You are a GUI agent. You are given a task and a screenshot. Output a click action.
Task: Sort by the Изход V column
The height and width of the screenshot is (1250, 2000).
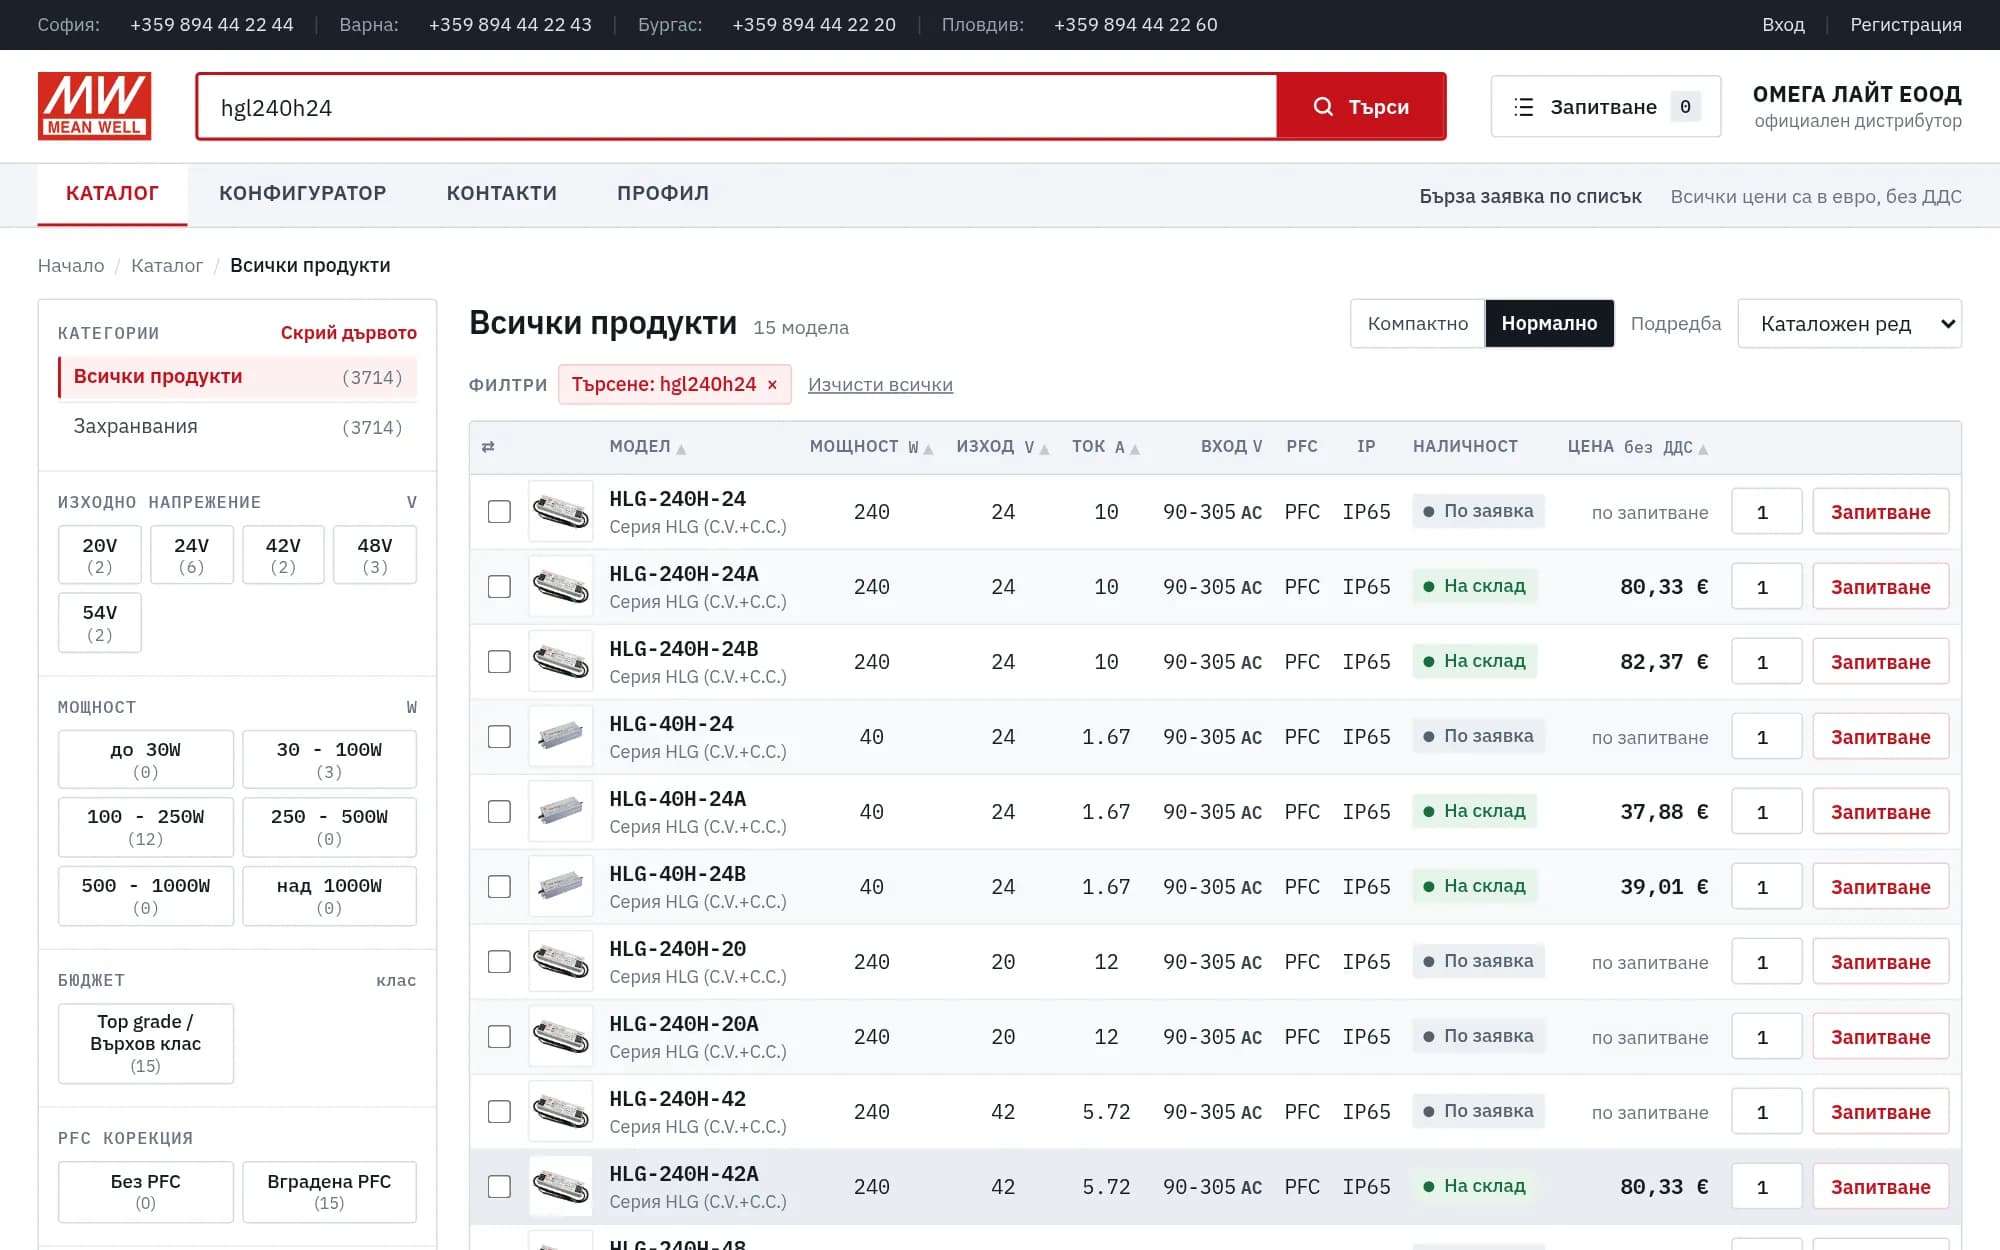click(x=1002, y=447)
